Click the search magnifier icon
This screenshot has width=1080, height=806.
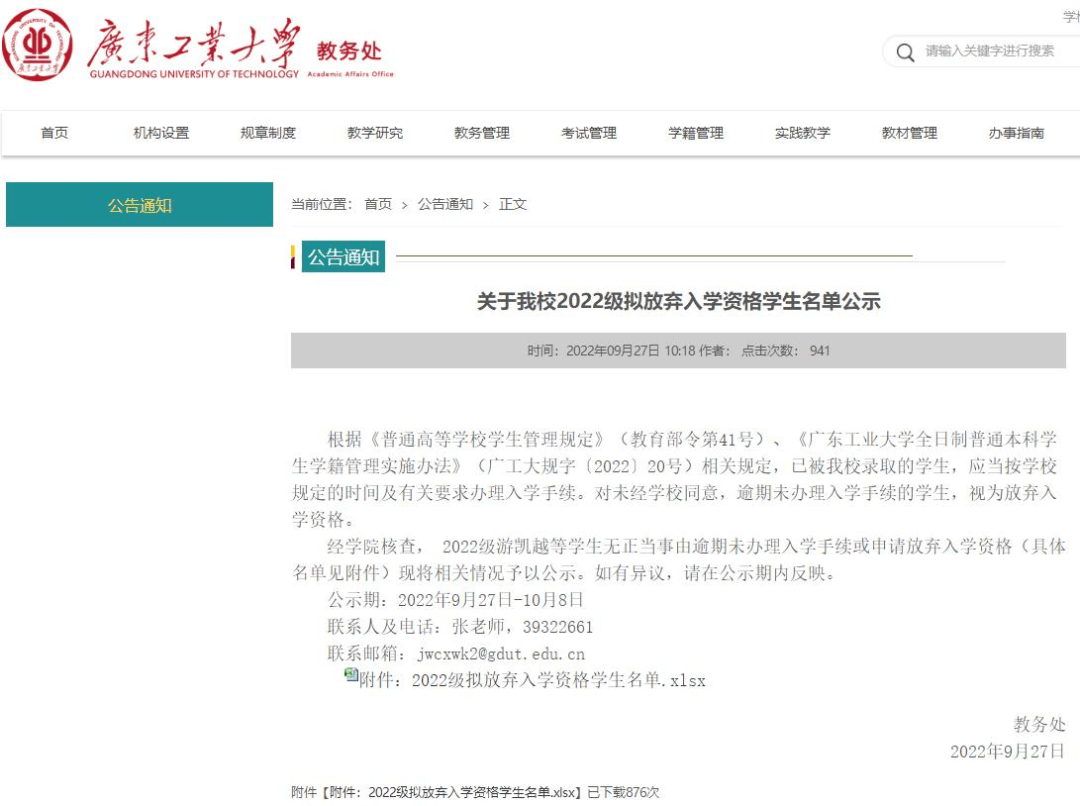pyautogui.click(x=905, y=52)
